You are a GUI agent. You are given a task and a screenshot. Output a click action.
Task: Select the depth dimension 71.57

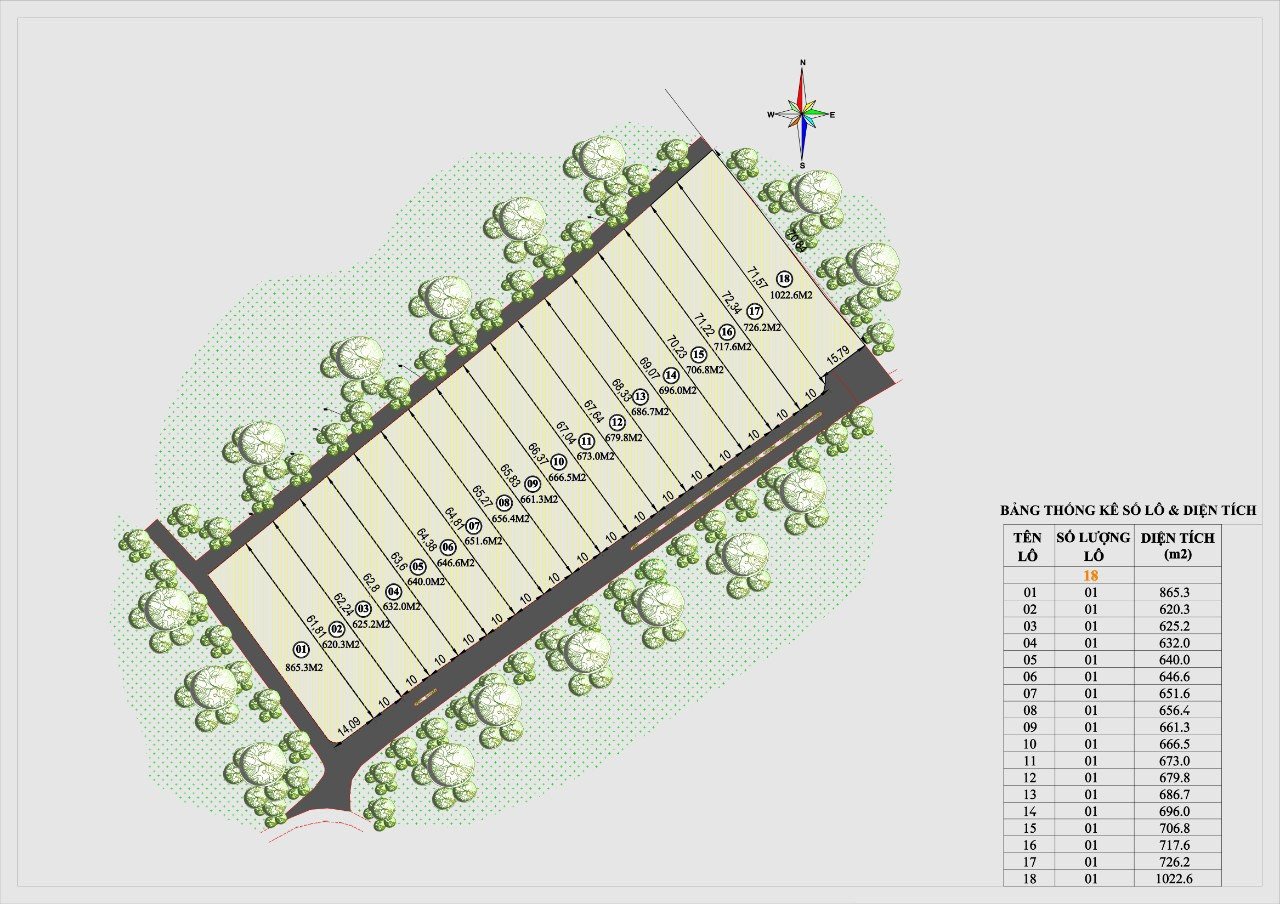pyautogui.click(x=759, y=278)
